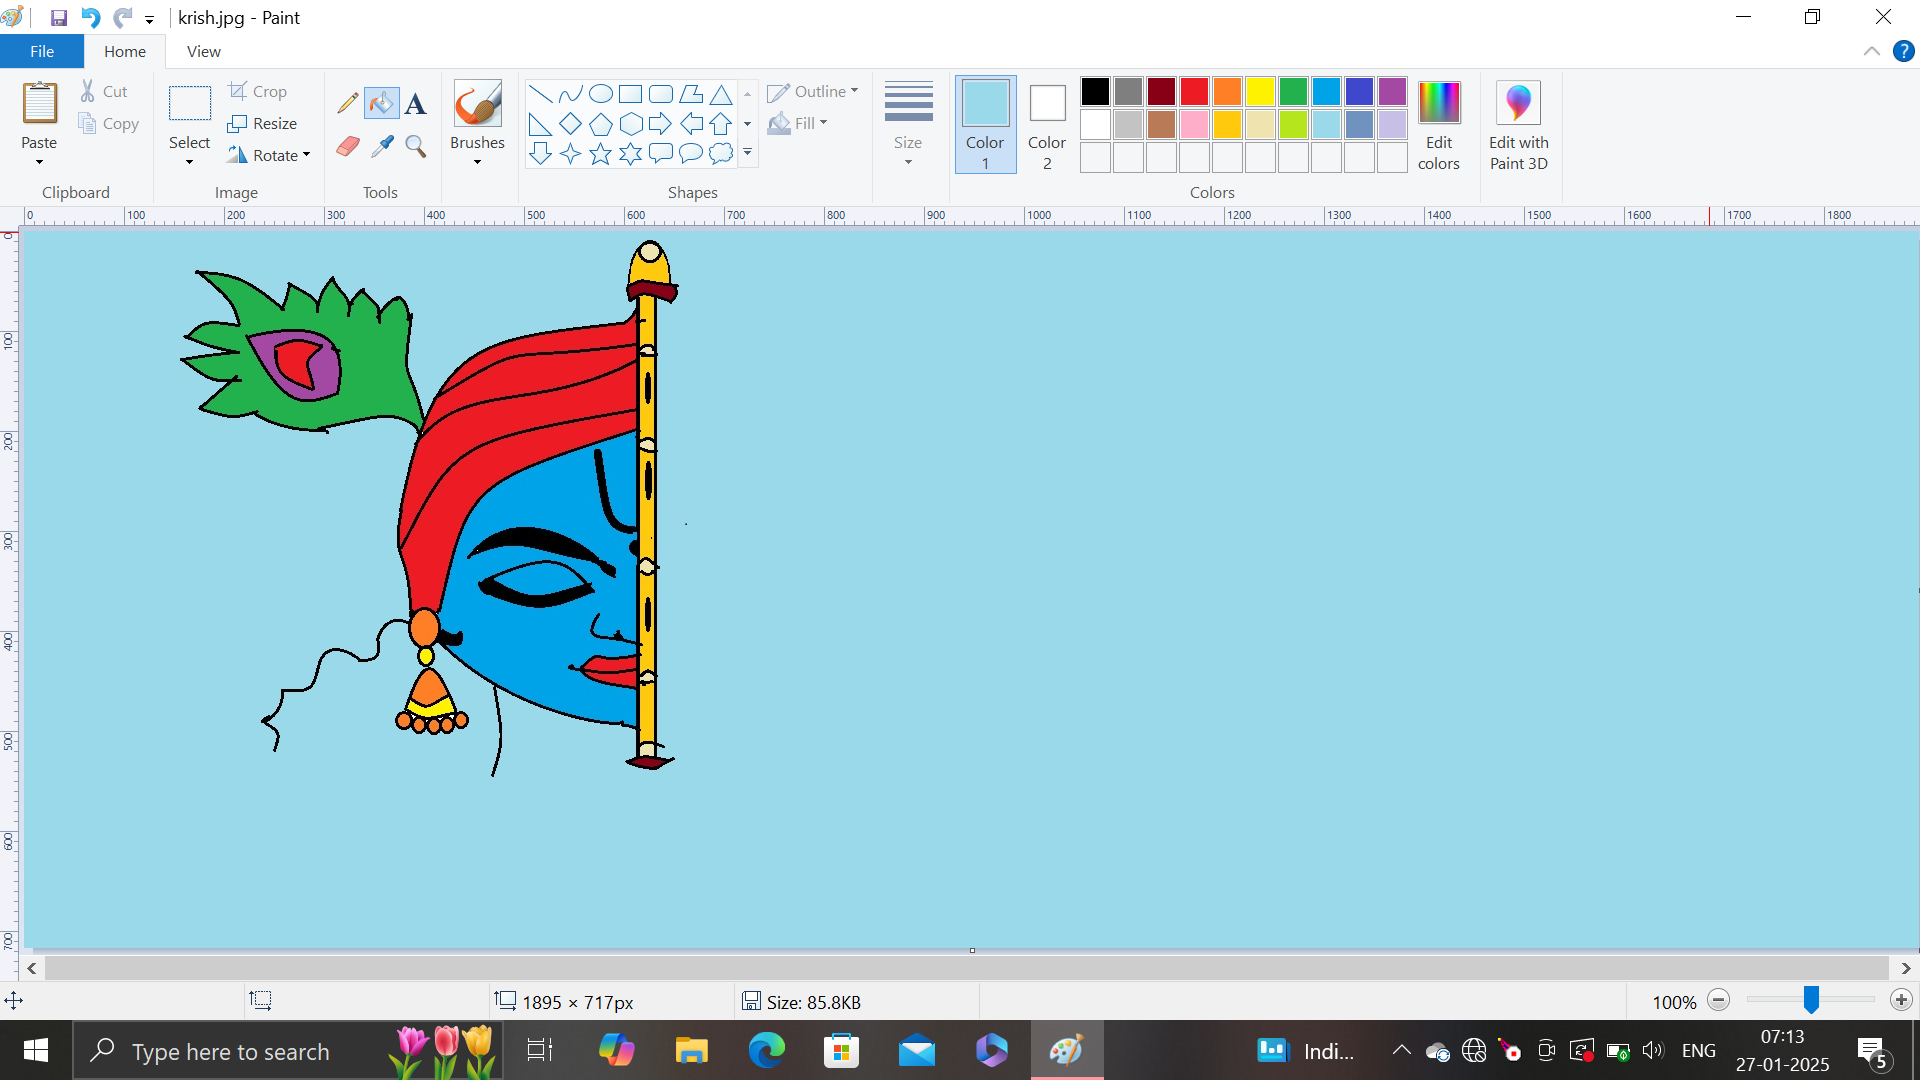Select the Magnifier tool

click(x=416, y=147)
